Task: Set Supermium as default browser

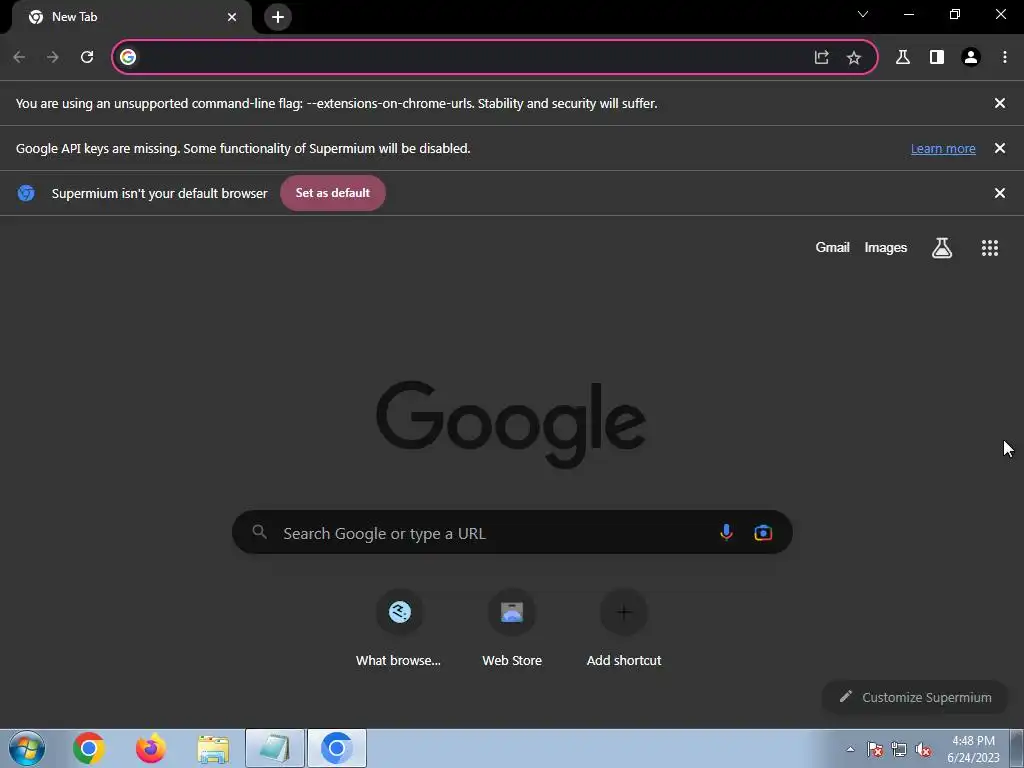Action: [332, 193]
